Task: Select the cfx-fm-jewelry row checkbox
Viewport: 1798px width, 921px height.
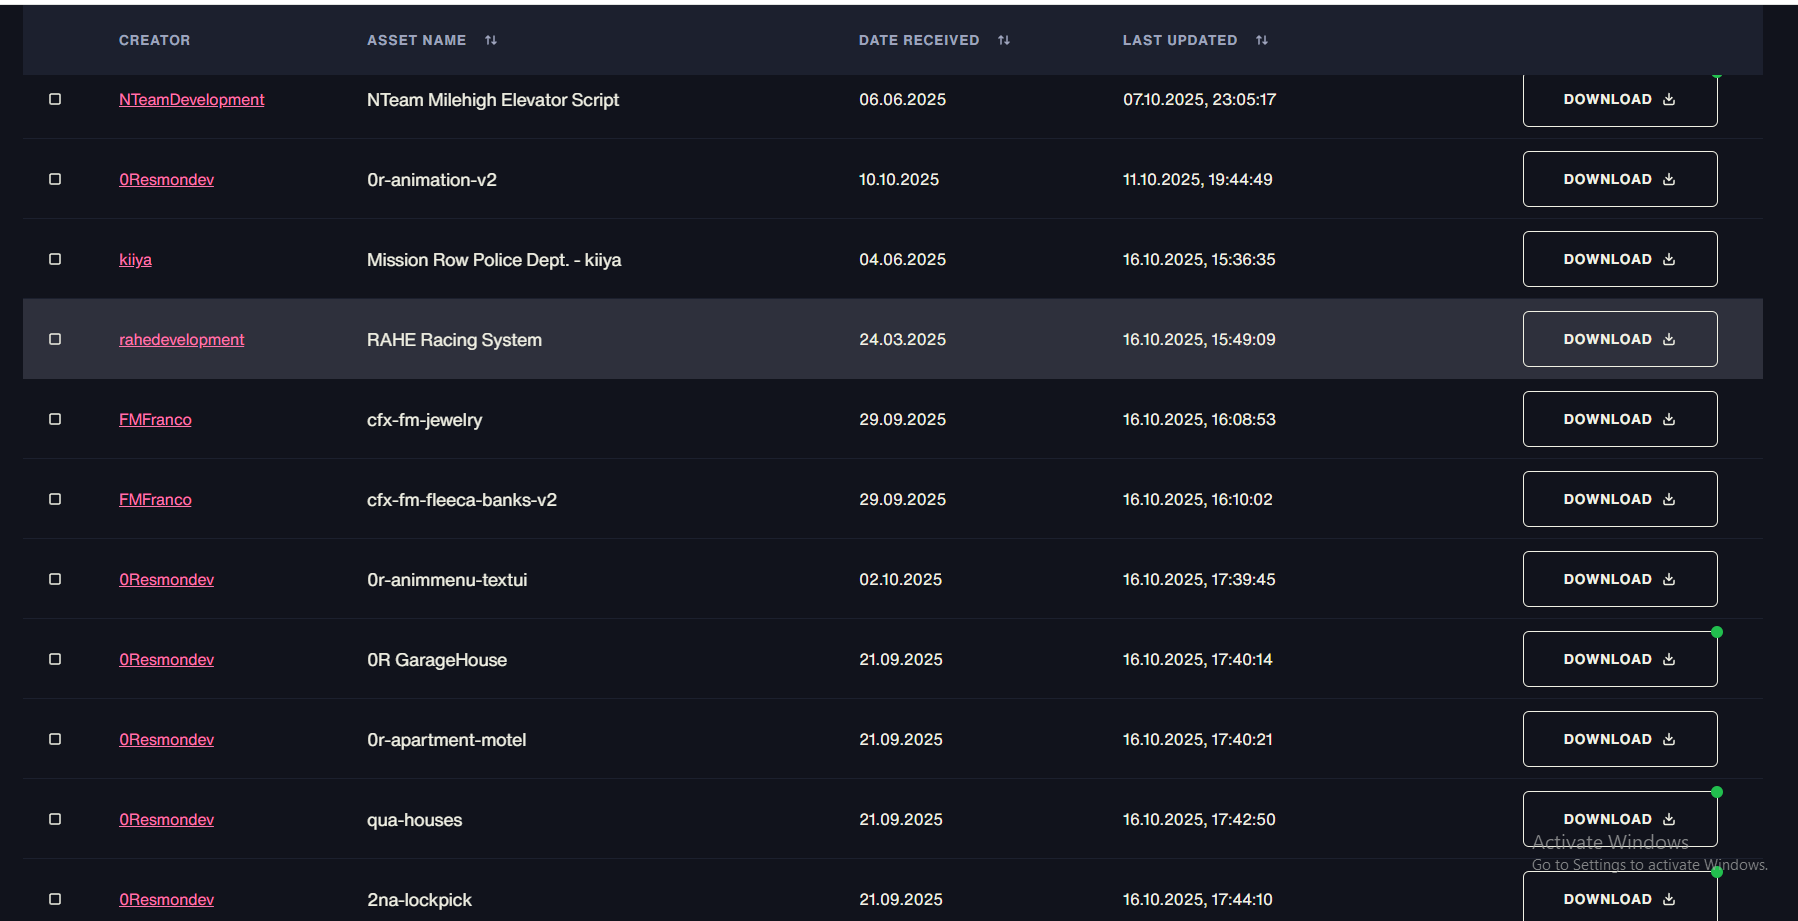Action: tap(55, 419)
